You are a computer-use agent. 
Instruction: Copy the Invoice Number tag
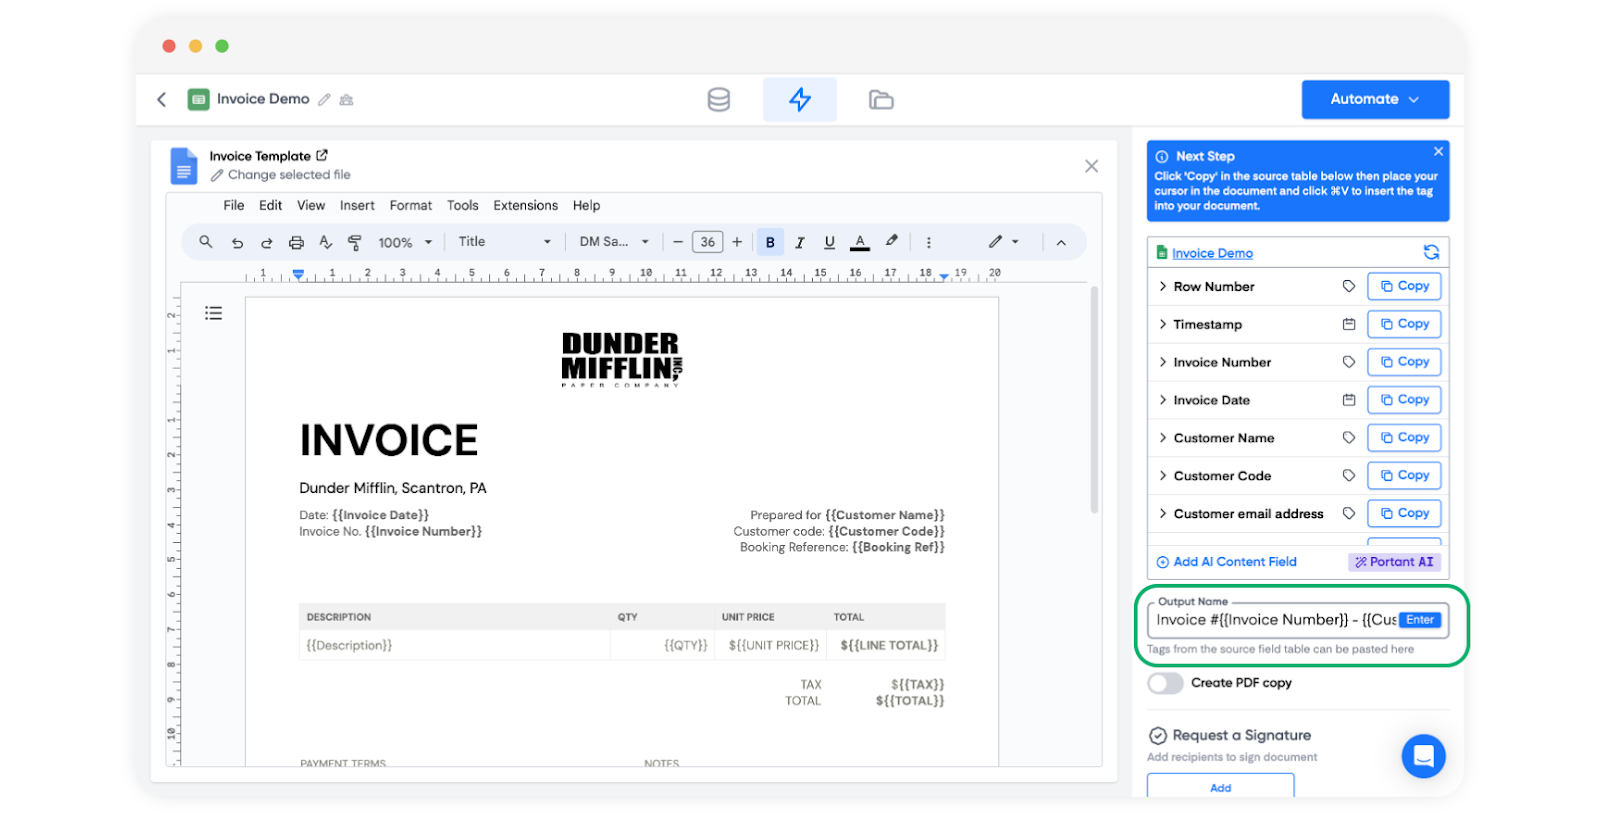click(x=1404, y=362)
